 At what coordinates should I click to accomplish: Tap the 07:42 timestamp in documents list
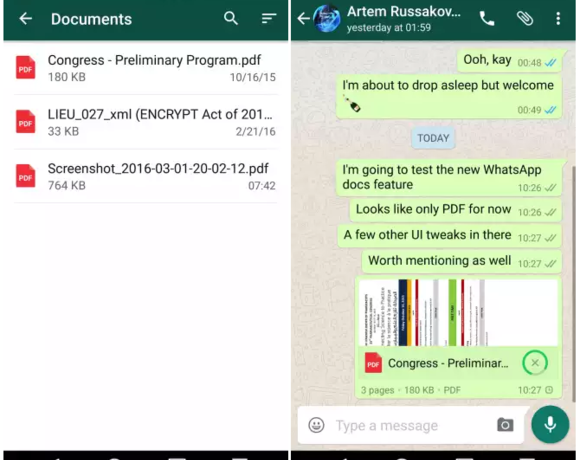(262, 185)
